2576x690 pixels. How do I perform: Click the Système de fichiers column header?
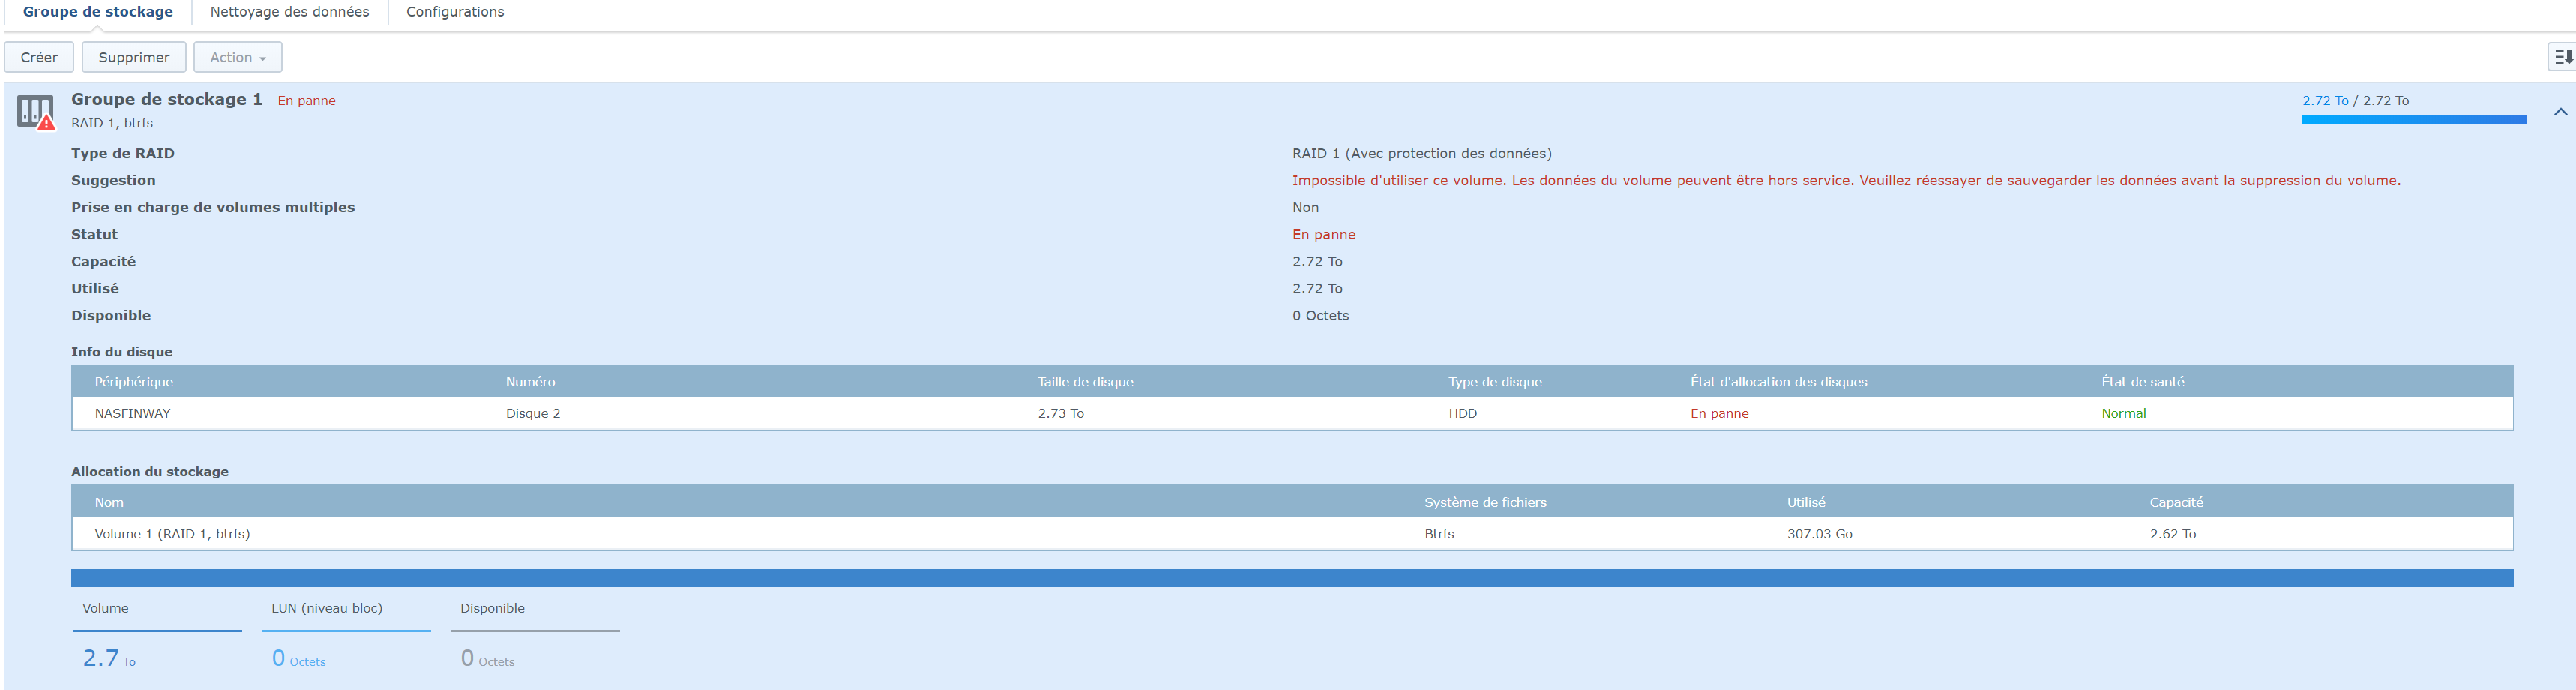click(1485, 502)
